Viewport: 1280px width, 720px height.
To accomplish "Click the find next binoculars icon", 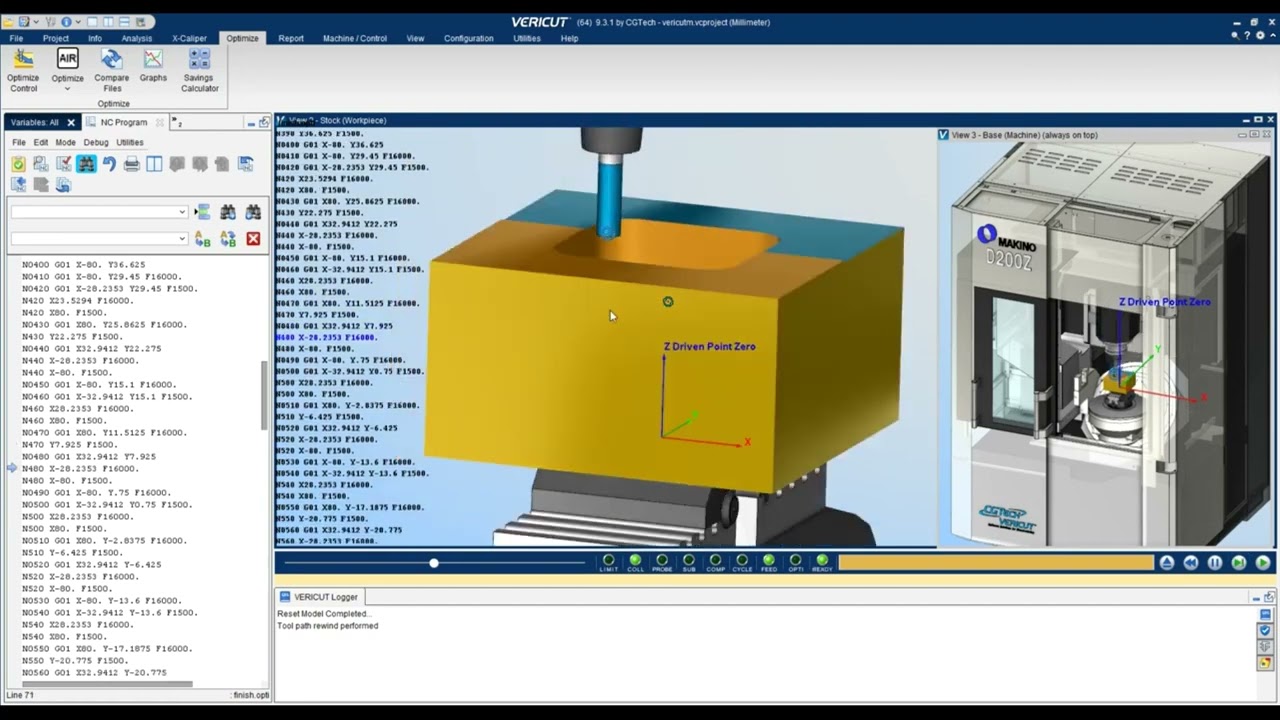I will click(x=228, y=212).
